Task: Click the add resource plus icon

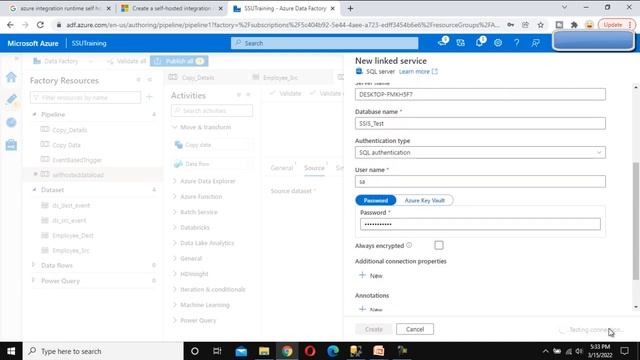Action: click(x=149, y=97)
